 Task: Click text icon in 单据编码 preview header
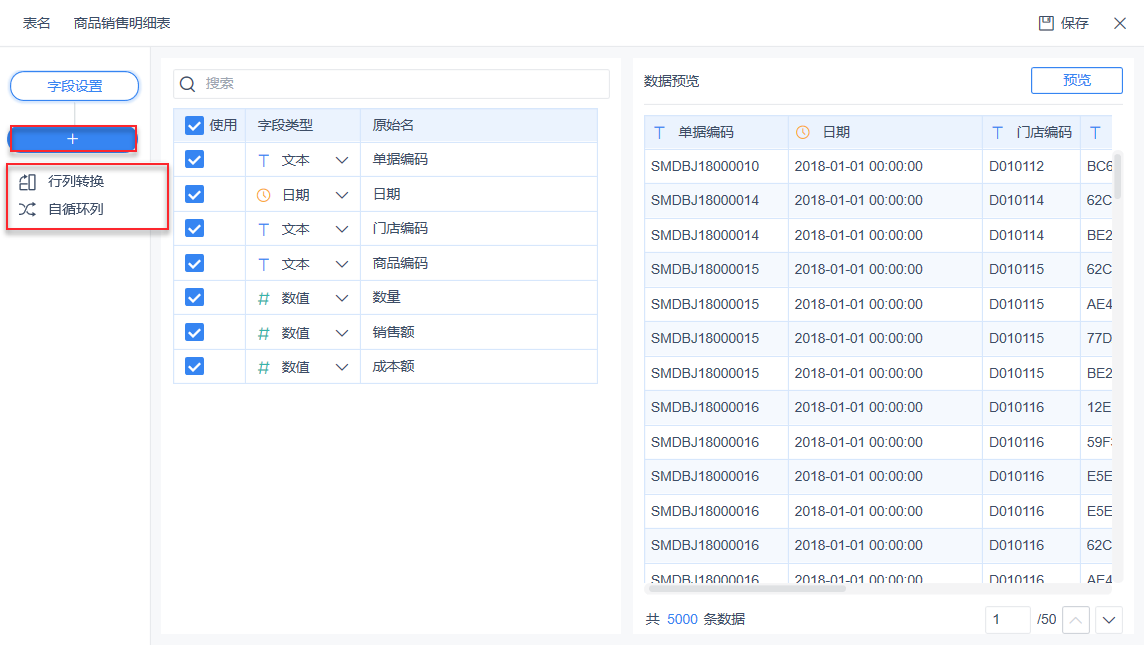tap(660, 133)
